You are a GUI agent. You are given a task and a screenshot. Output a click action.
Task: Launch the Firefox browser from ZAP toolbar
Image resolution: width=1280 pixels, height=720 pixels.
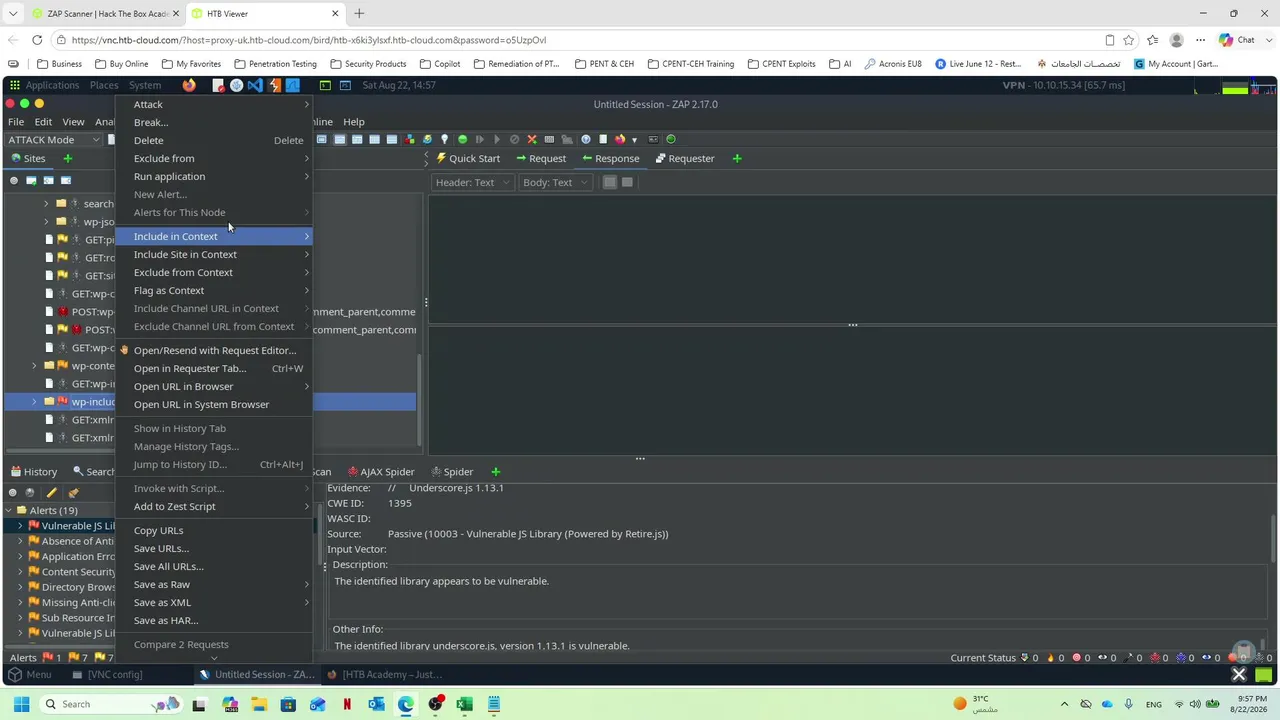pos(620,139)
